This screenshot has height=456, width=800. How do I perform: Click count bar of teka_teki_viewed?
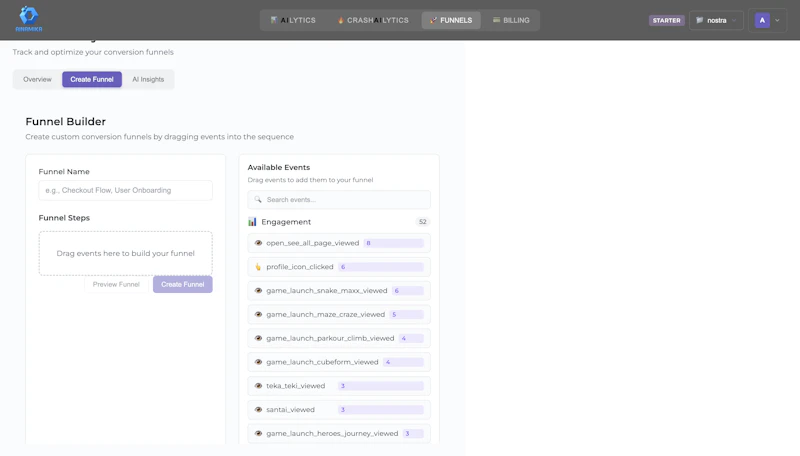click(381, 386)
